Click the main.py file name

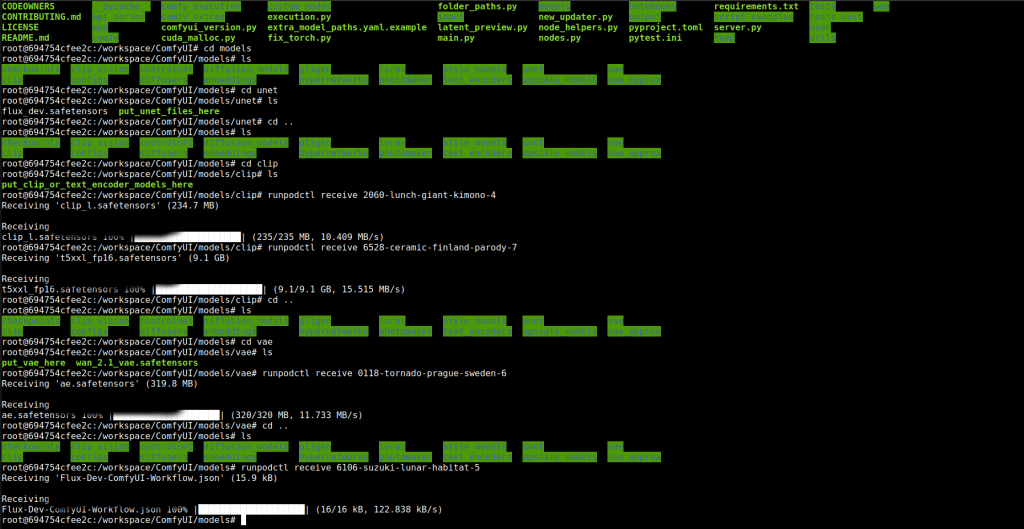click(x=458, y=38)
